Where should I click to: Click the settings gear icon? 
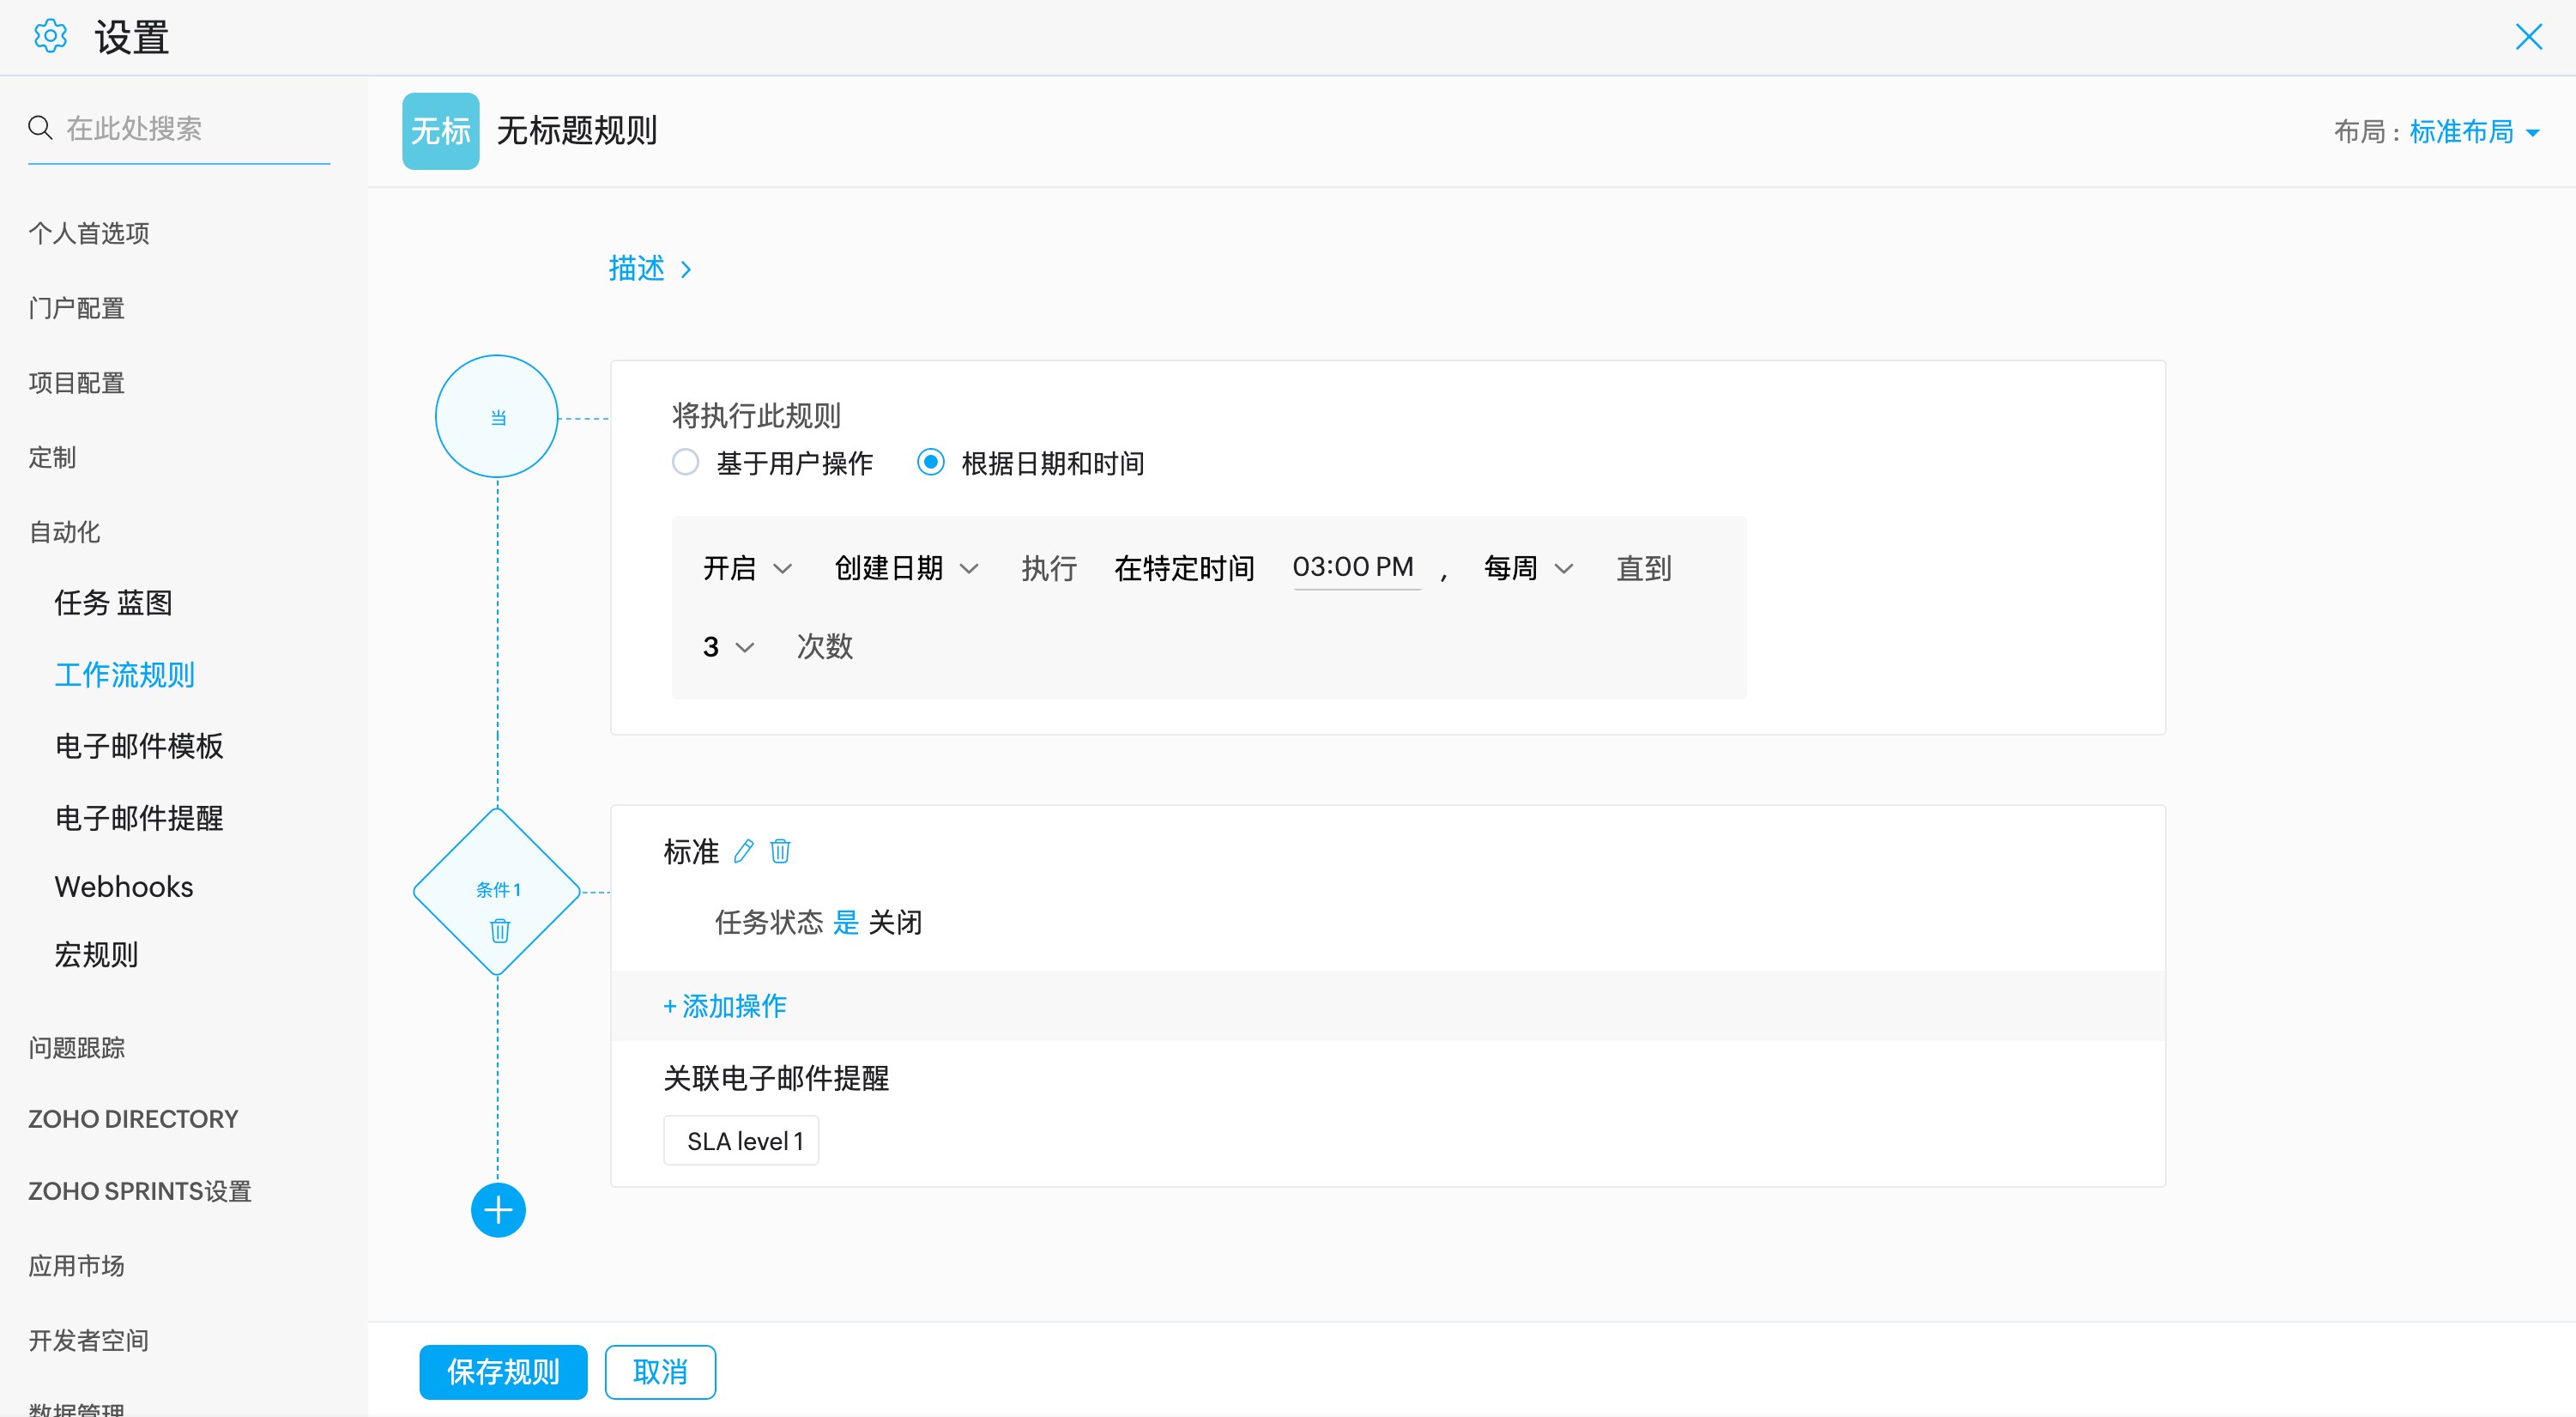tap(50, 37)
